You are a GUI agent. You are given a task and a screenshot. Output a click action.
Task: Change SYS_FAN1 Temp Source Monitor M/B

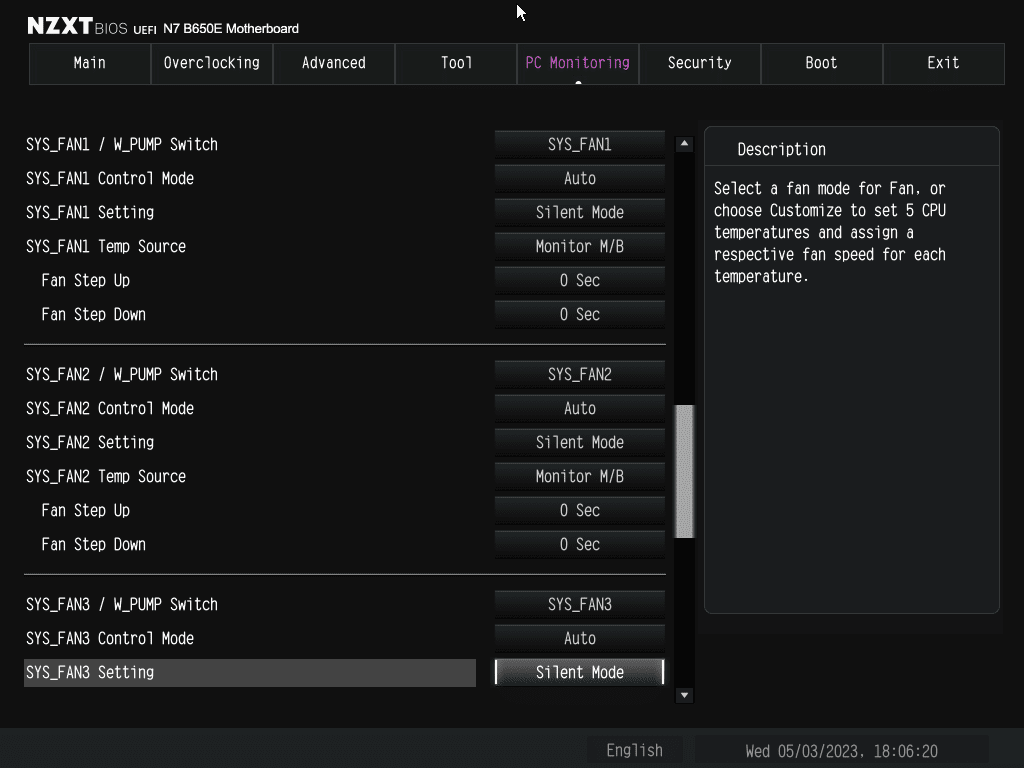click(x=580, y=246)
